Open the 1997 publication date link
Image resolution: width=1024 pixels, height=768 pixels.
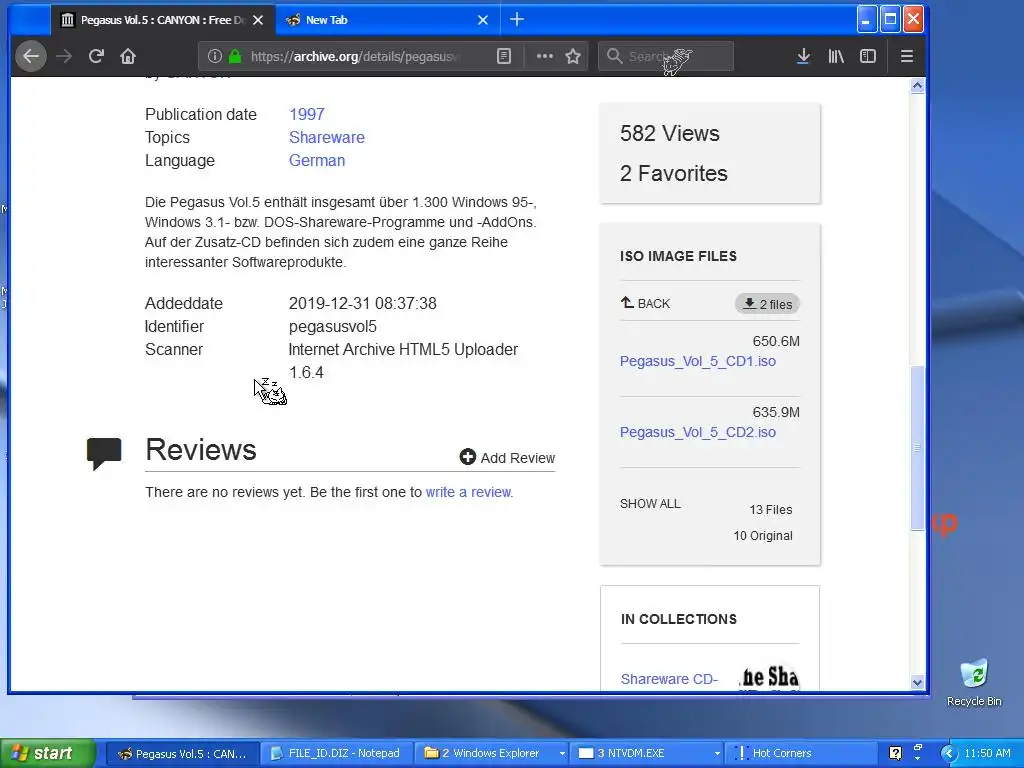click(x=306, y=114)
